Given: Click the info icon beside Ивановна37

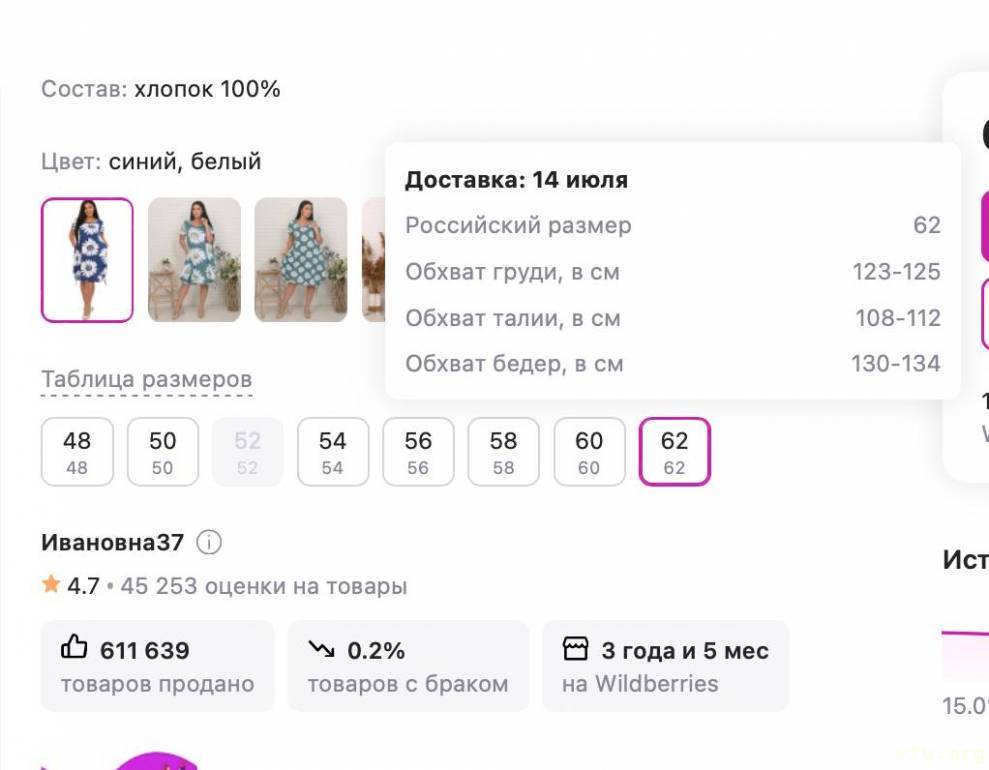Looking at the screenshot, I should pos(209,543).
